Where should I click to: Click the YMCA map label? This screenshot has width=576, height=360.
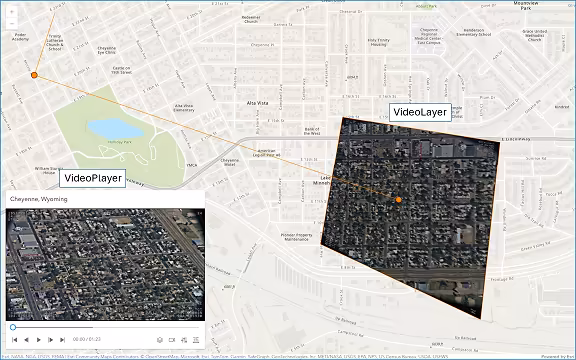(x=192, y=165)
